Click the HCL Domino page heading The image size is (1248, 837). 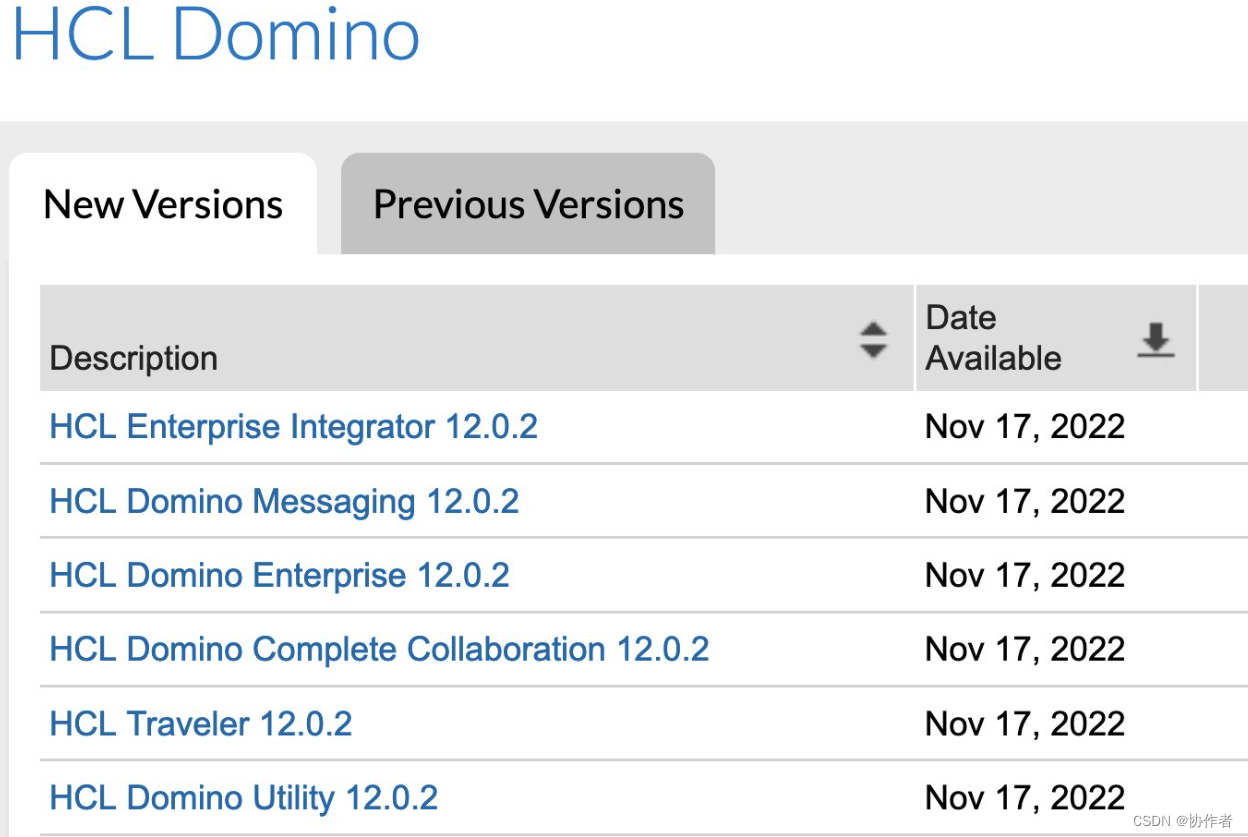[x=215, y=33]
